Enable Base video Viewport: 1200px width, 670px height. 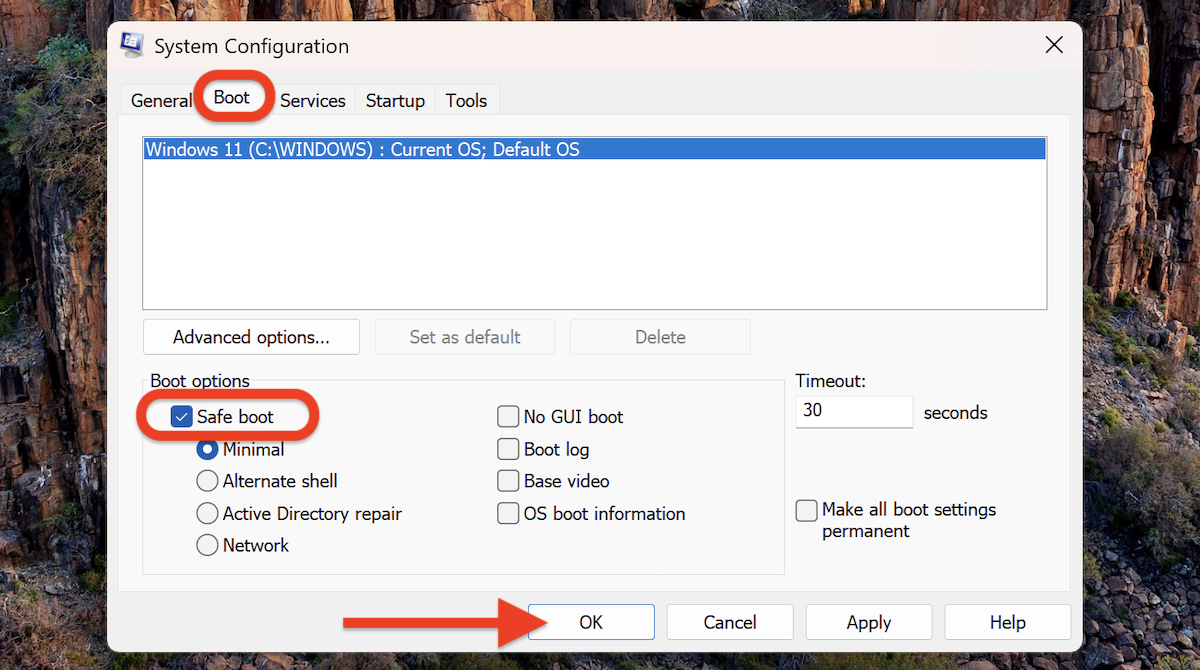(508, 481)
